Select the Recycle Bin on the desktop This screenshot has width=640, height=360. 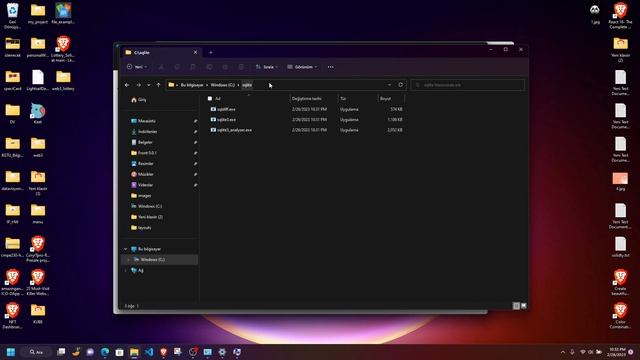(x=13, y=16)
